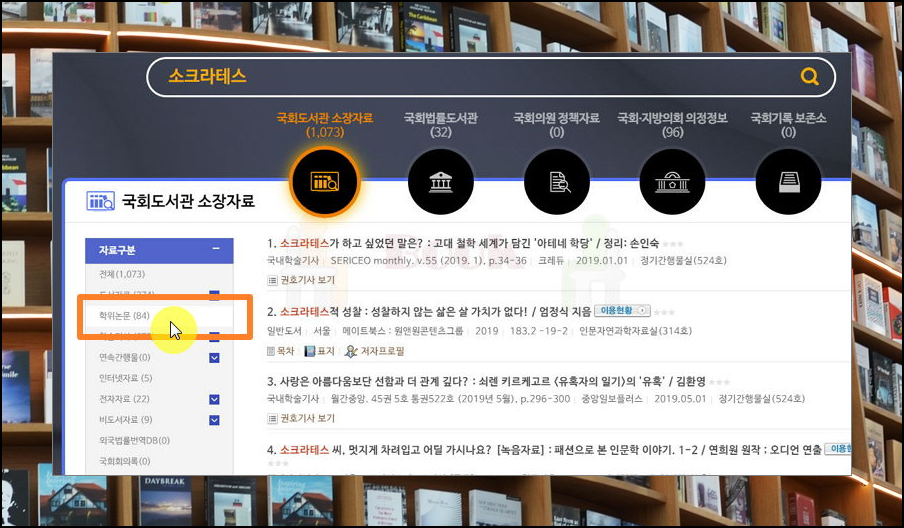The width and height of the screenshot is (904, 528).
Task: Expand the 비도서자료 (9) dropdown arrow
Action: [x=214, y=420]
